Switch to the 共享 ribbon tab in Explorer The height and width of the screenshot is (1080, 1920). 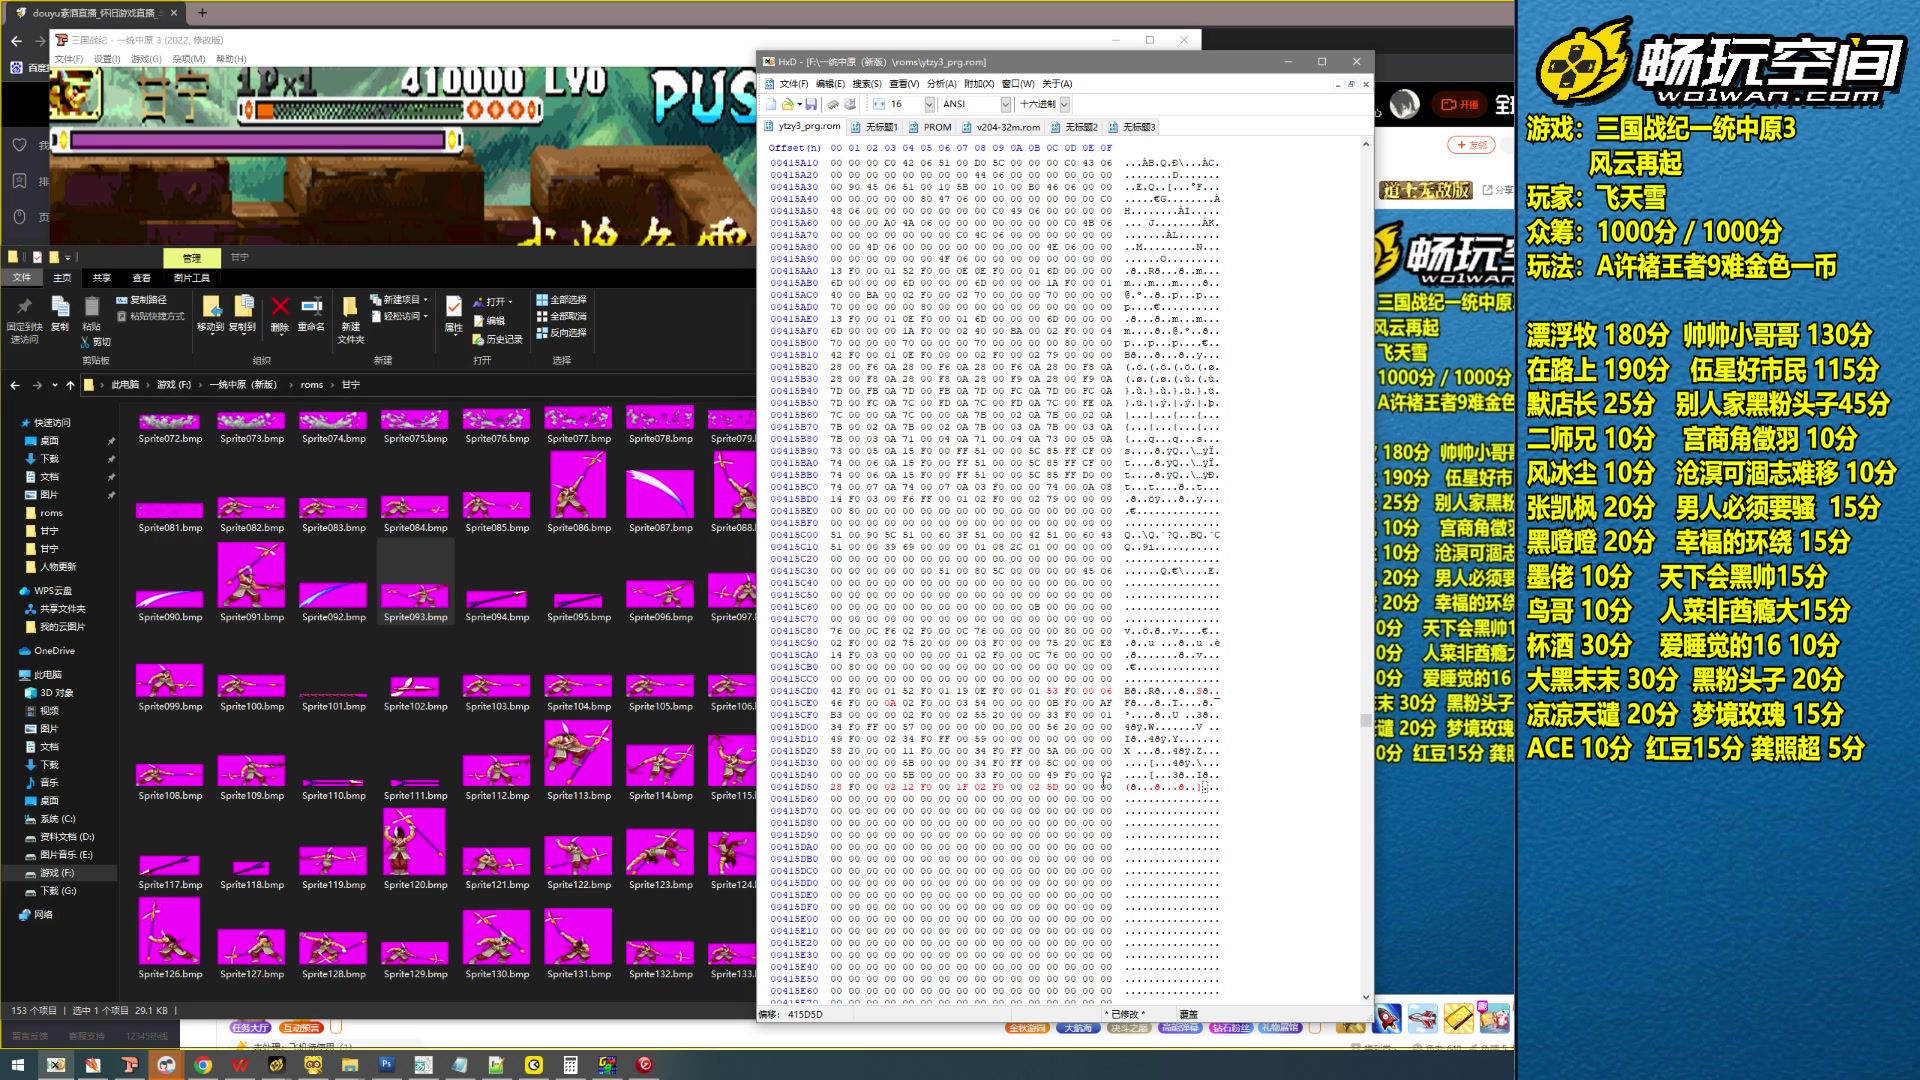102,278
